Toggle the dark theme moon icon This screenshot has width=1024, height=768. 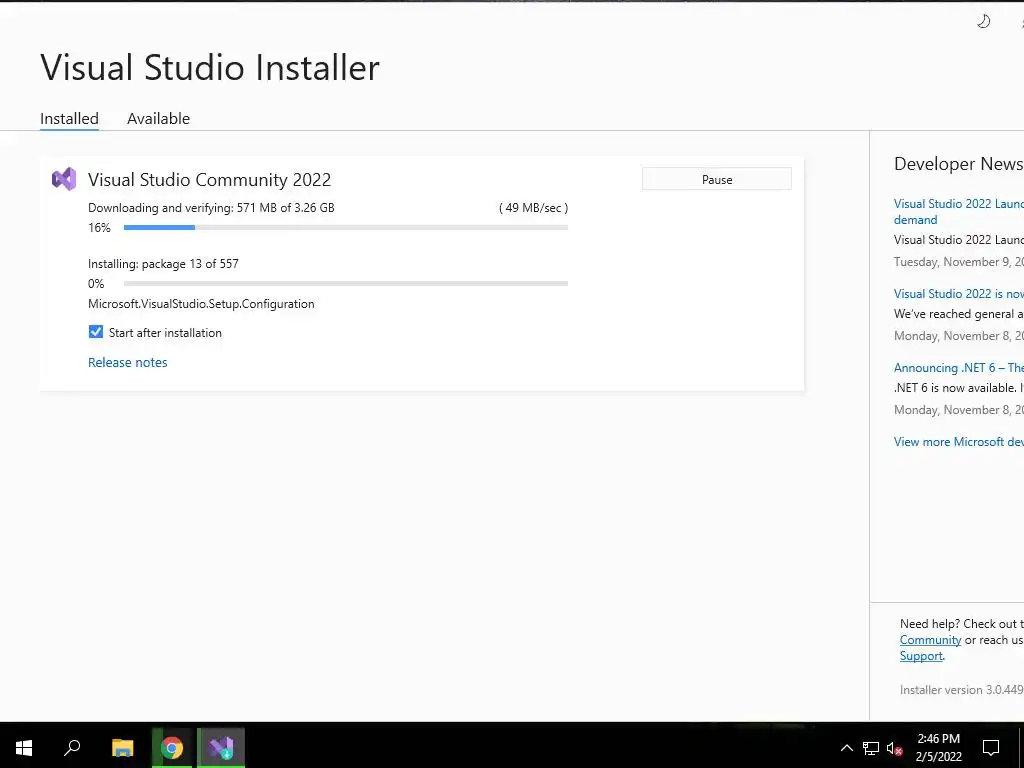(984, 22)
